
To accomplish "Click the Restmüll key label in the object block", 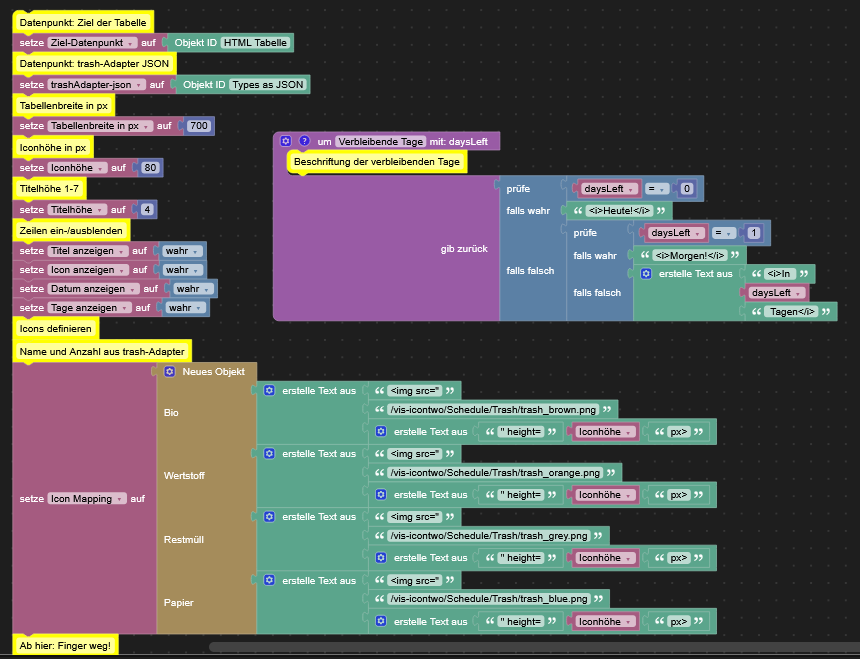I will pos(184,539).
